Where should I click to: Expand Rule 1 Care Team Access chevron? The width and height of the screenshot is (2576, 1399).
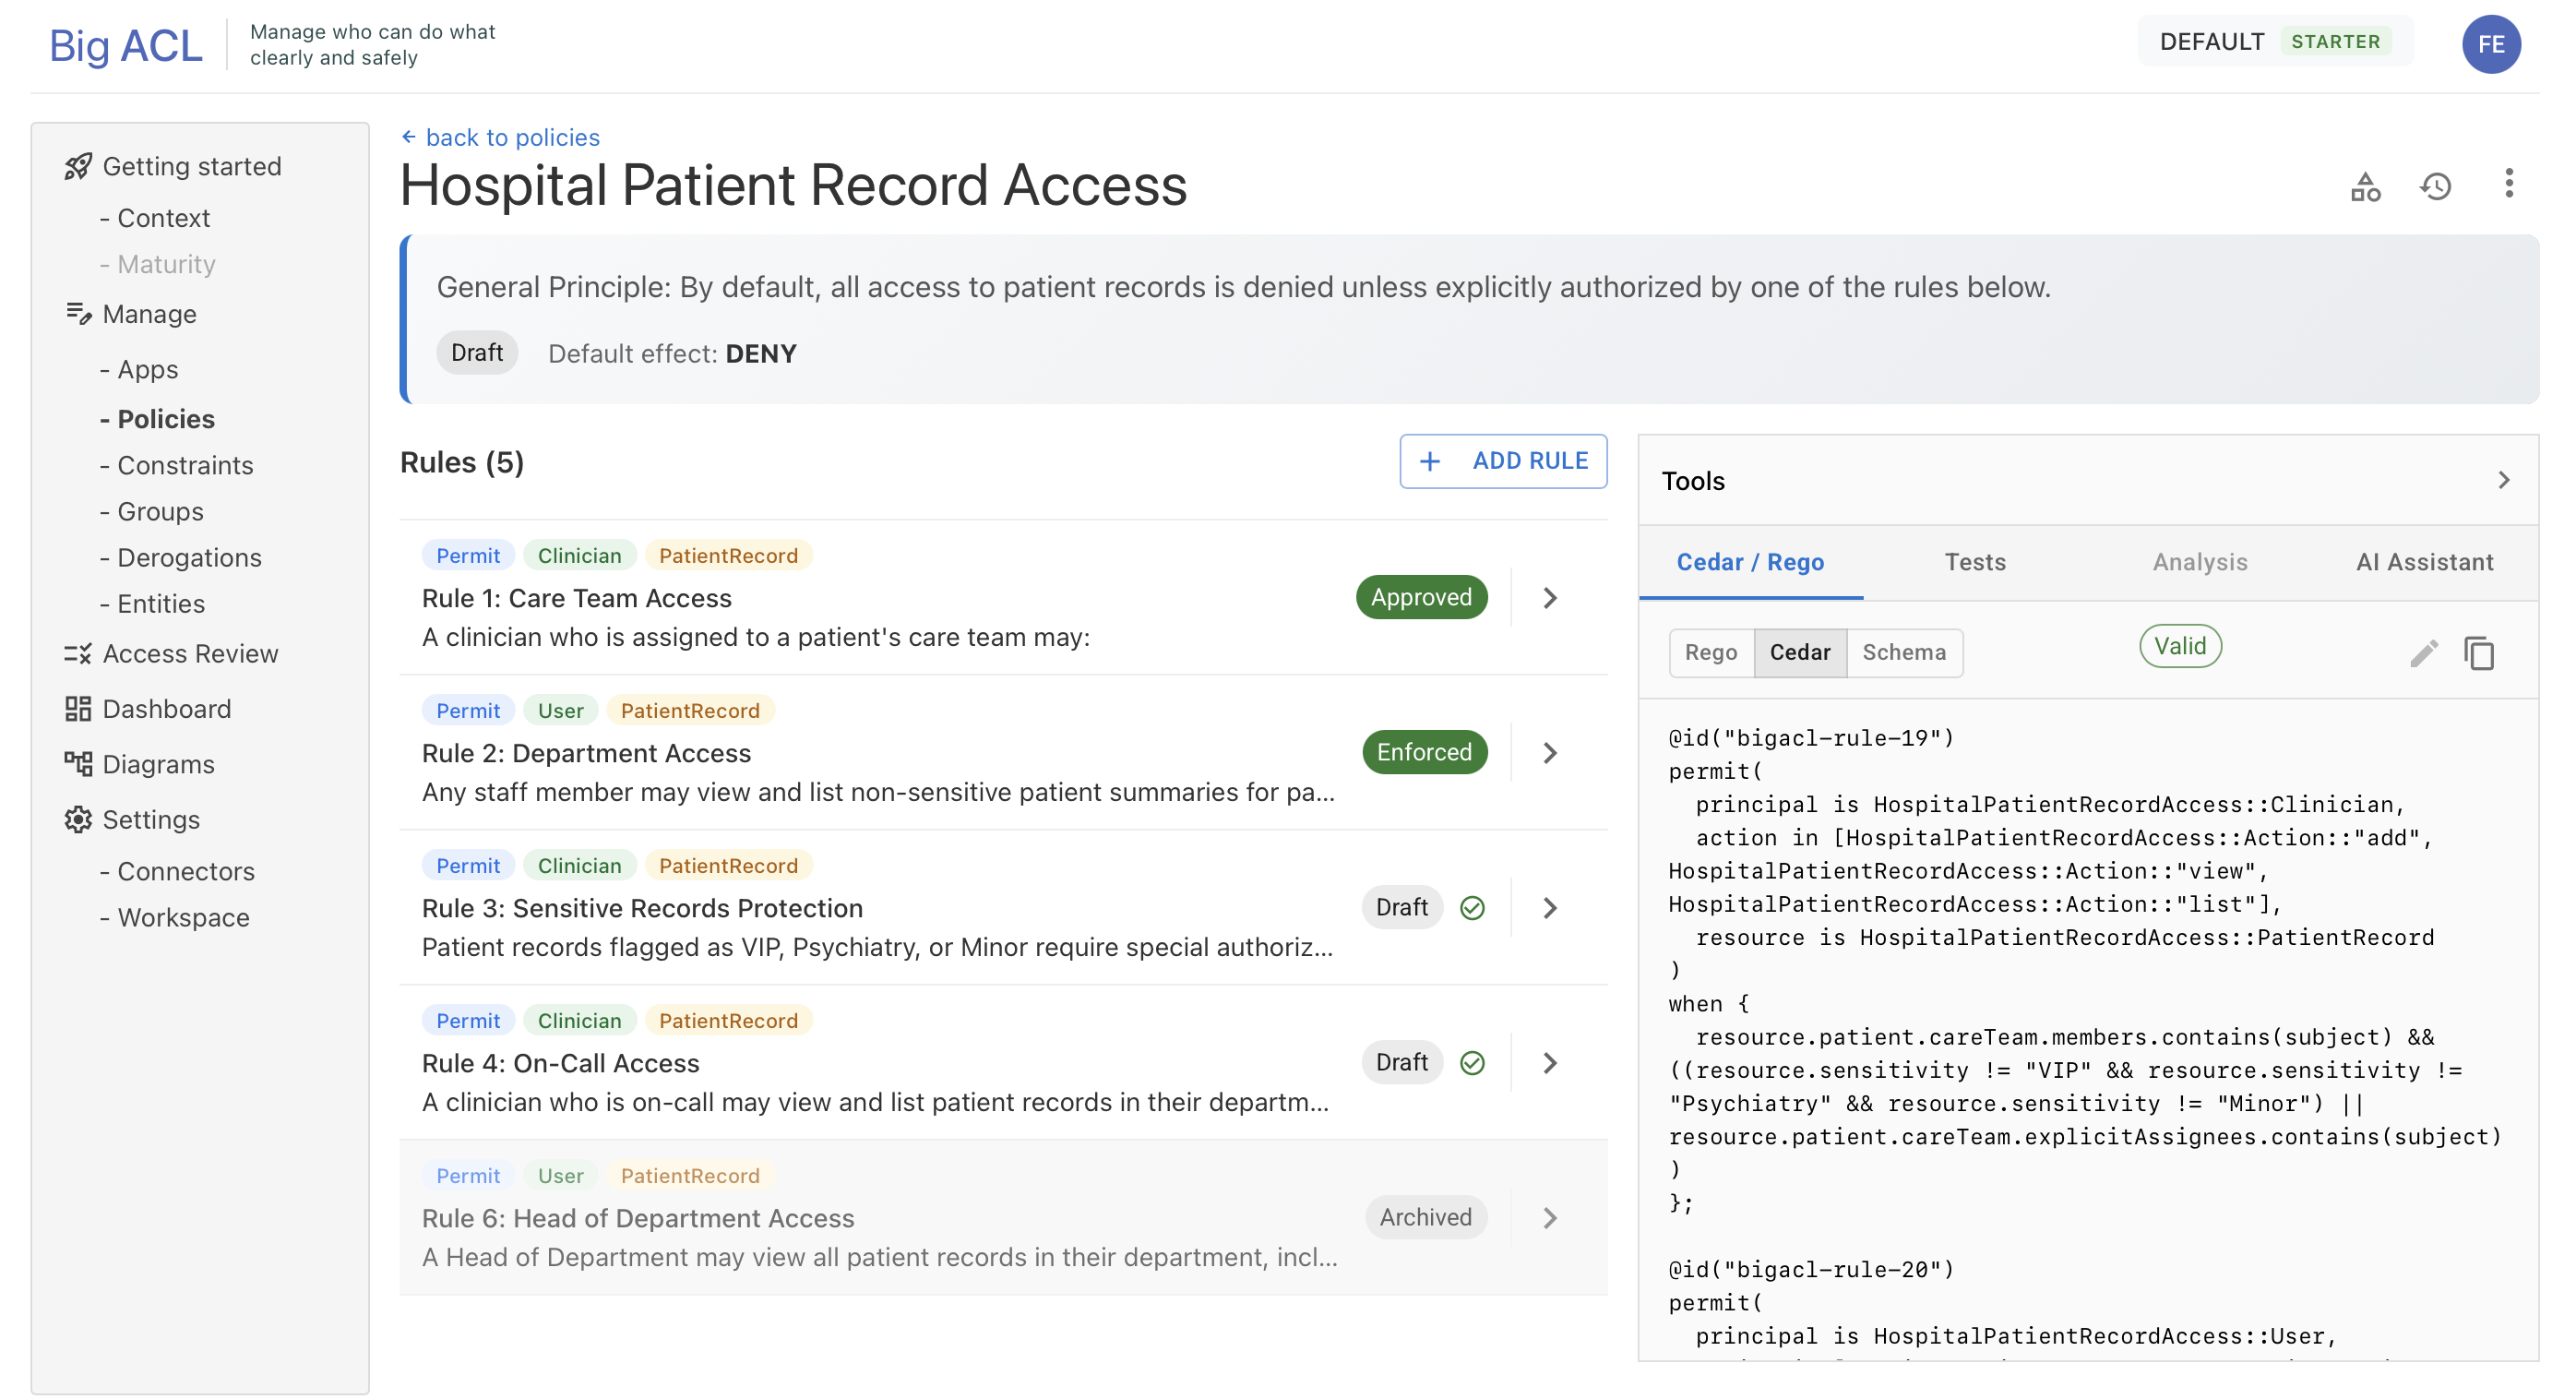pyautogui.click(x=1549, y=598)
